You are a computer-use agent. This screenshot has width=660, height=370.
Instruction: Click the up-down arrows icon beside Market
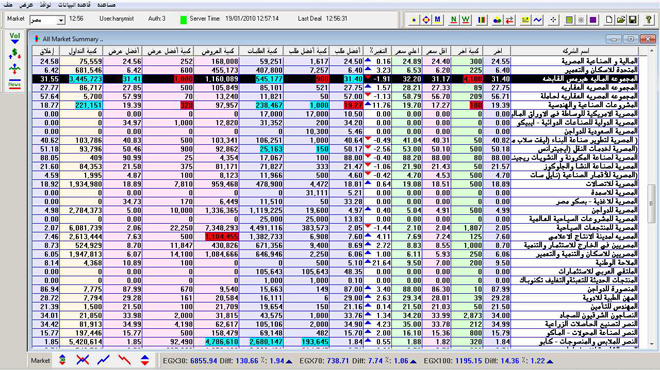pyautogui.click(x=62, y=360)
